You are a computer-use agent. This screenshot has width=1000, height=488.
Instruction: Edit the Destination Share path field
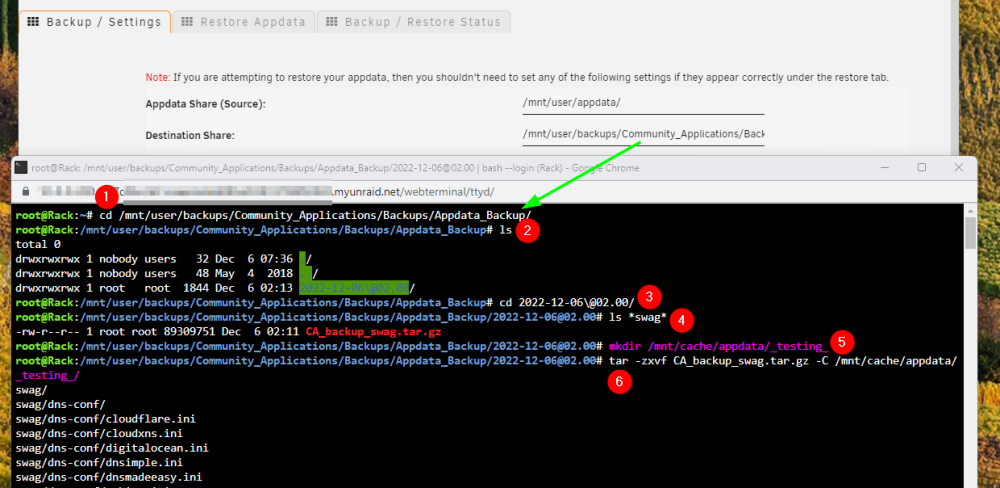pyautogui.click(x=643, y=135)
